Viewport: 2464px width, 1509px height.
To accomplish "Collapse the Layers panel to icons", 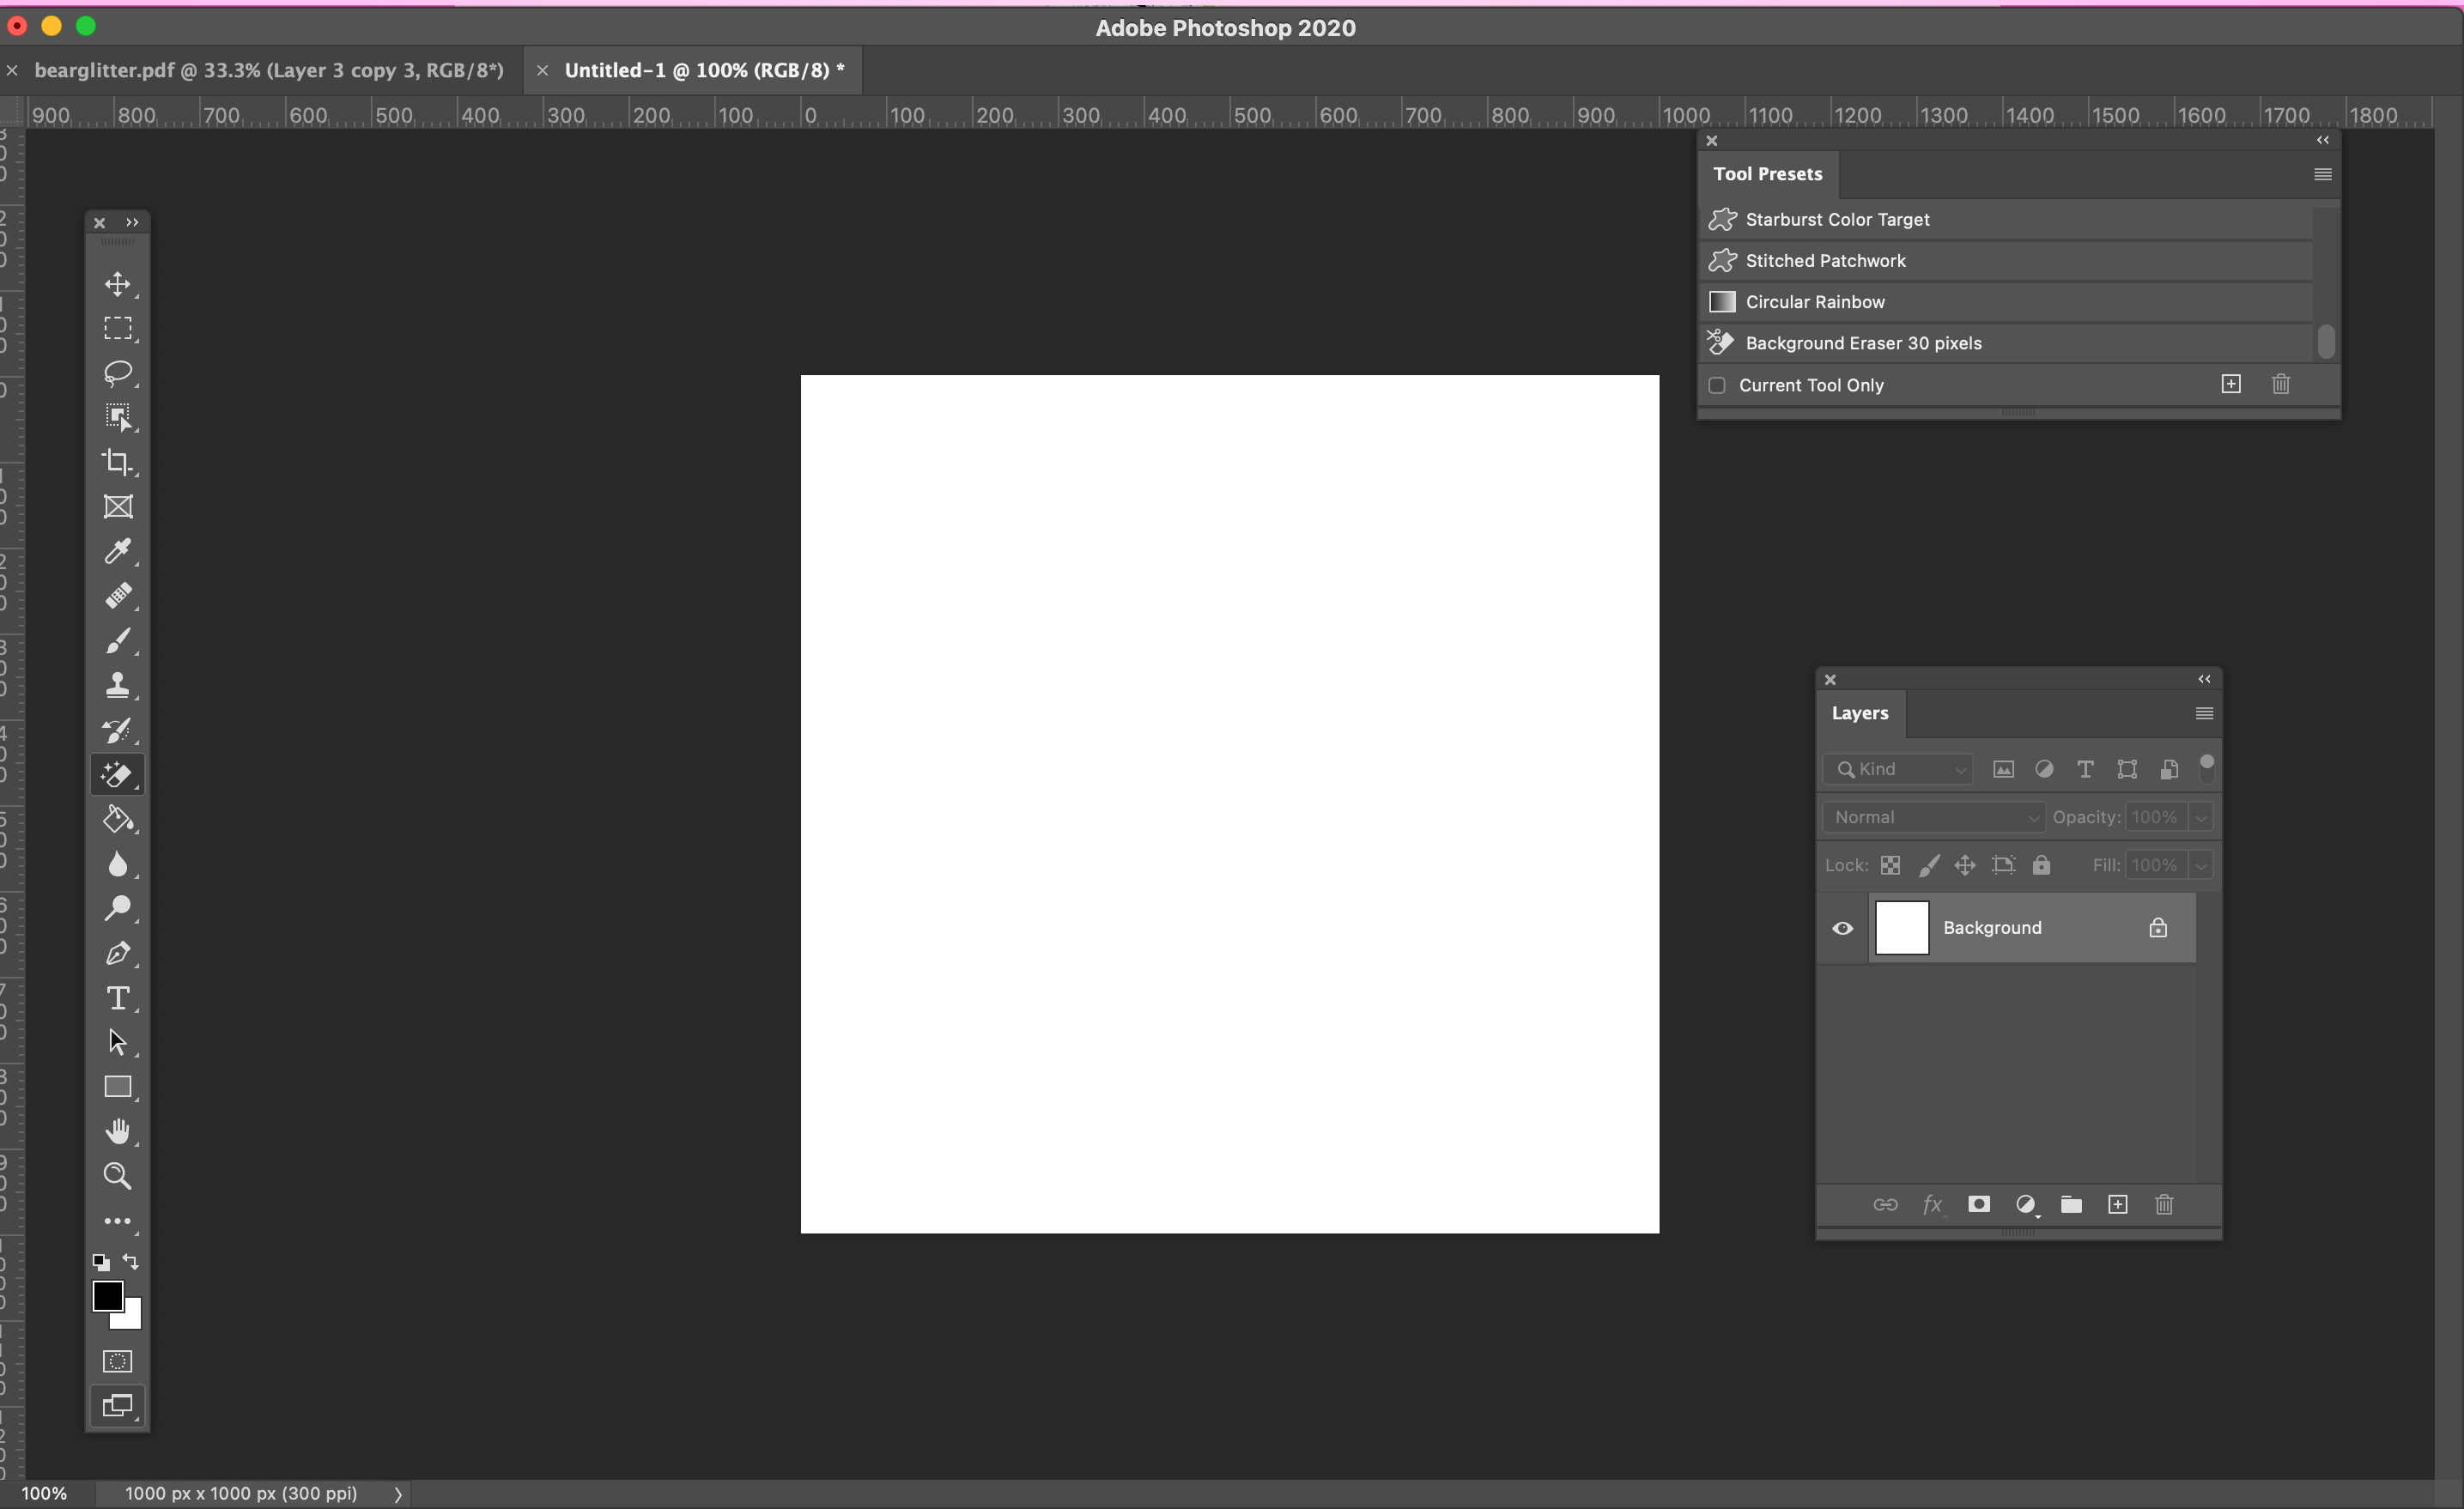I will 2204,679.
